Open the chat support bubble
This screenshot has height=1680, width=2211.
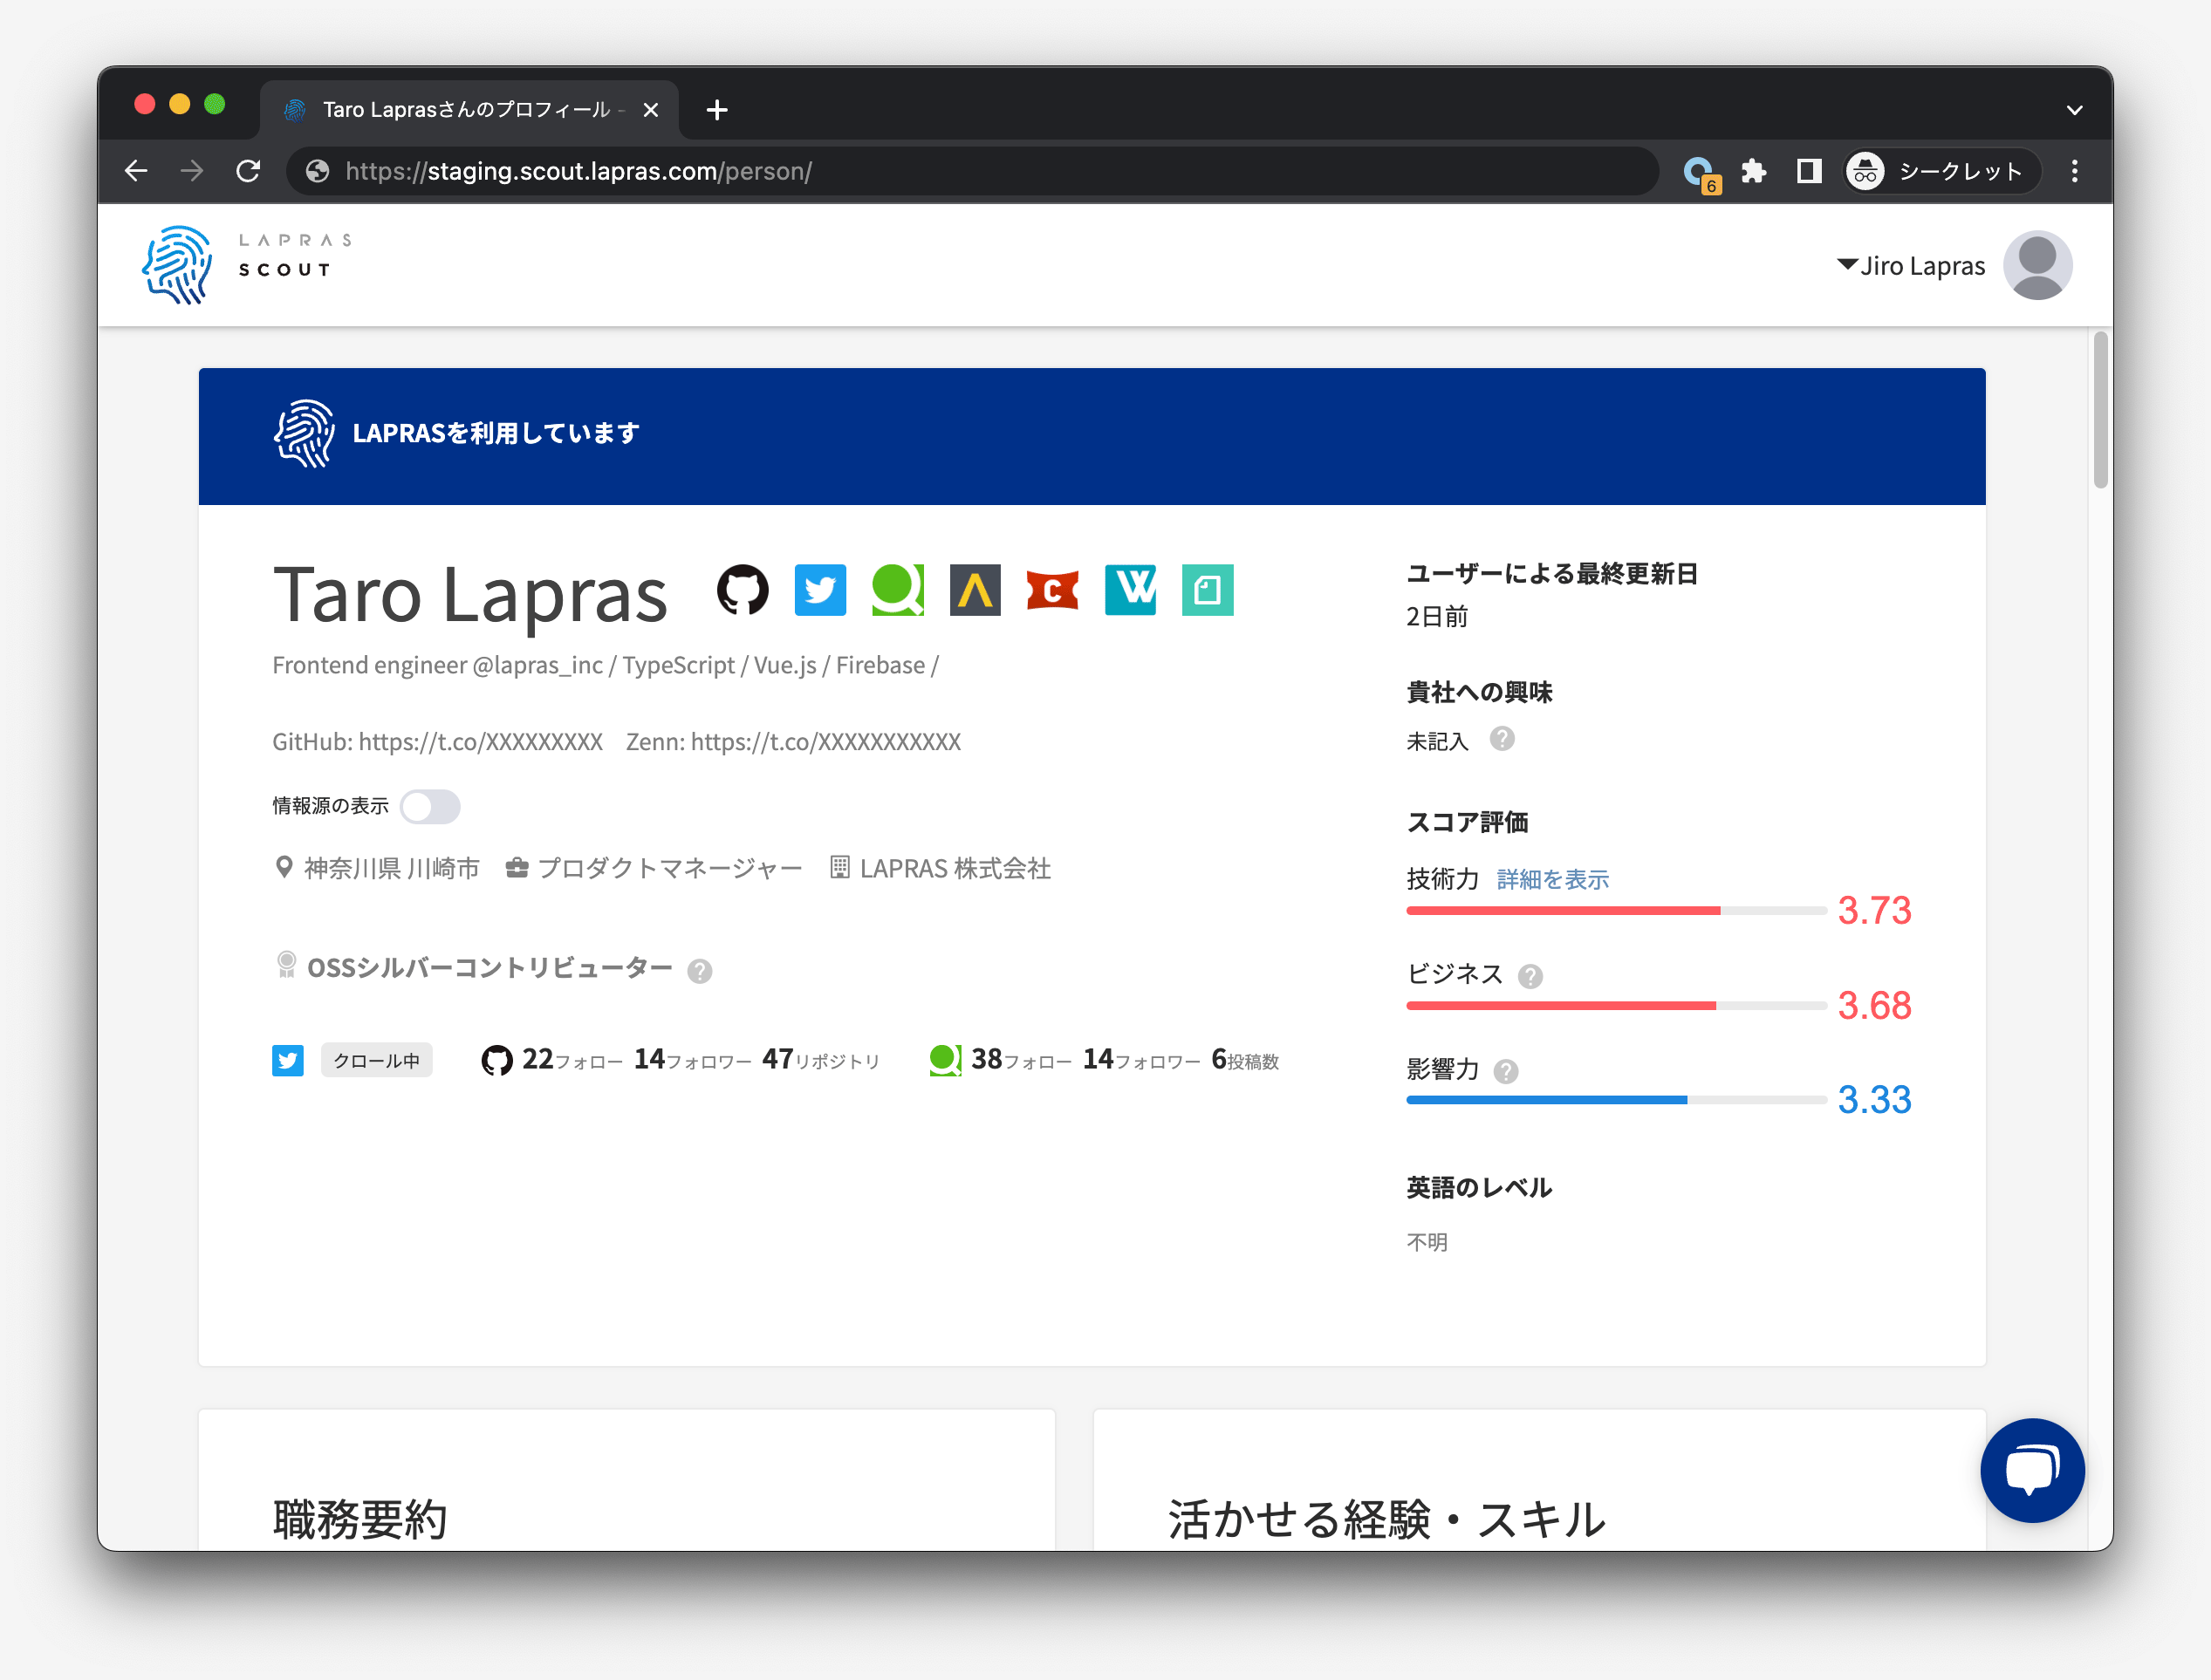click(x=2032, y=1470)
